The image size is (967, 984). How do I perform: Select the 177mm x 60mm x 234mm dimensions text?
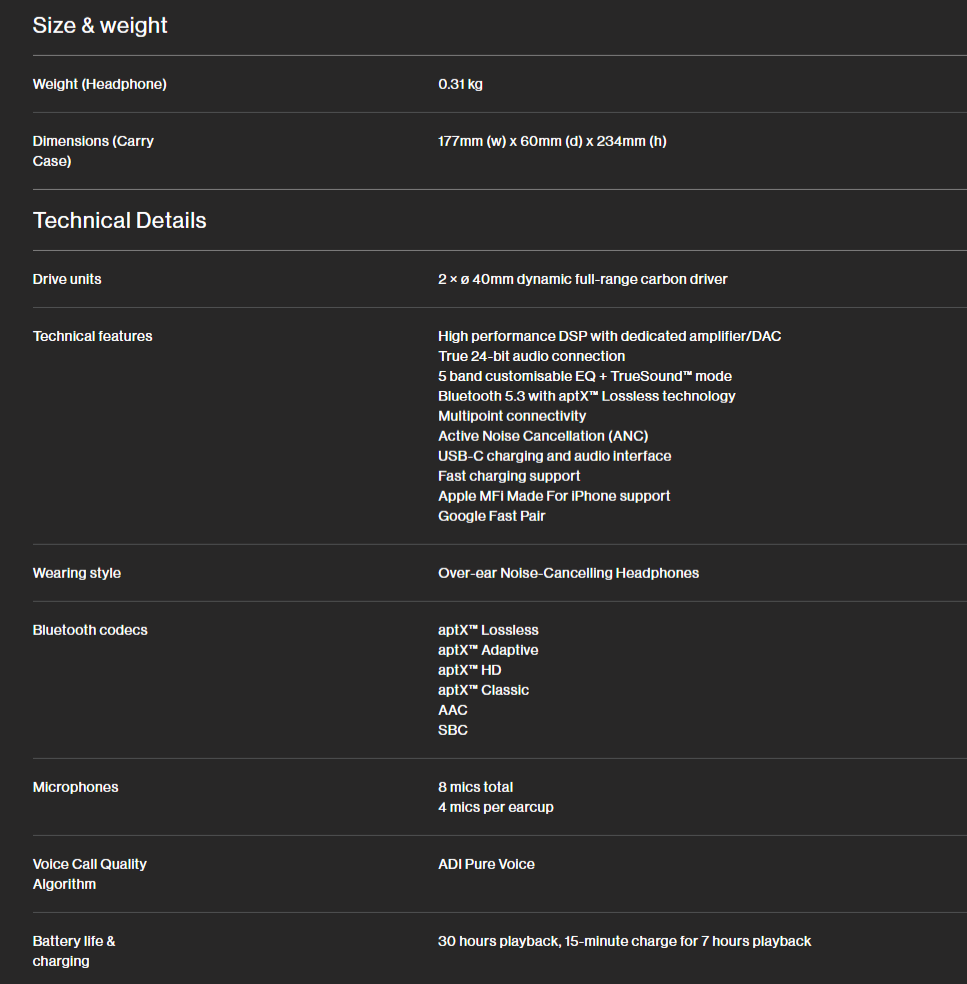[x=552, y=141]
